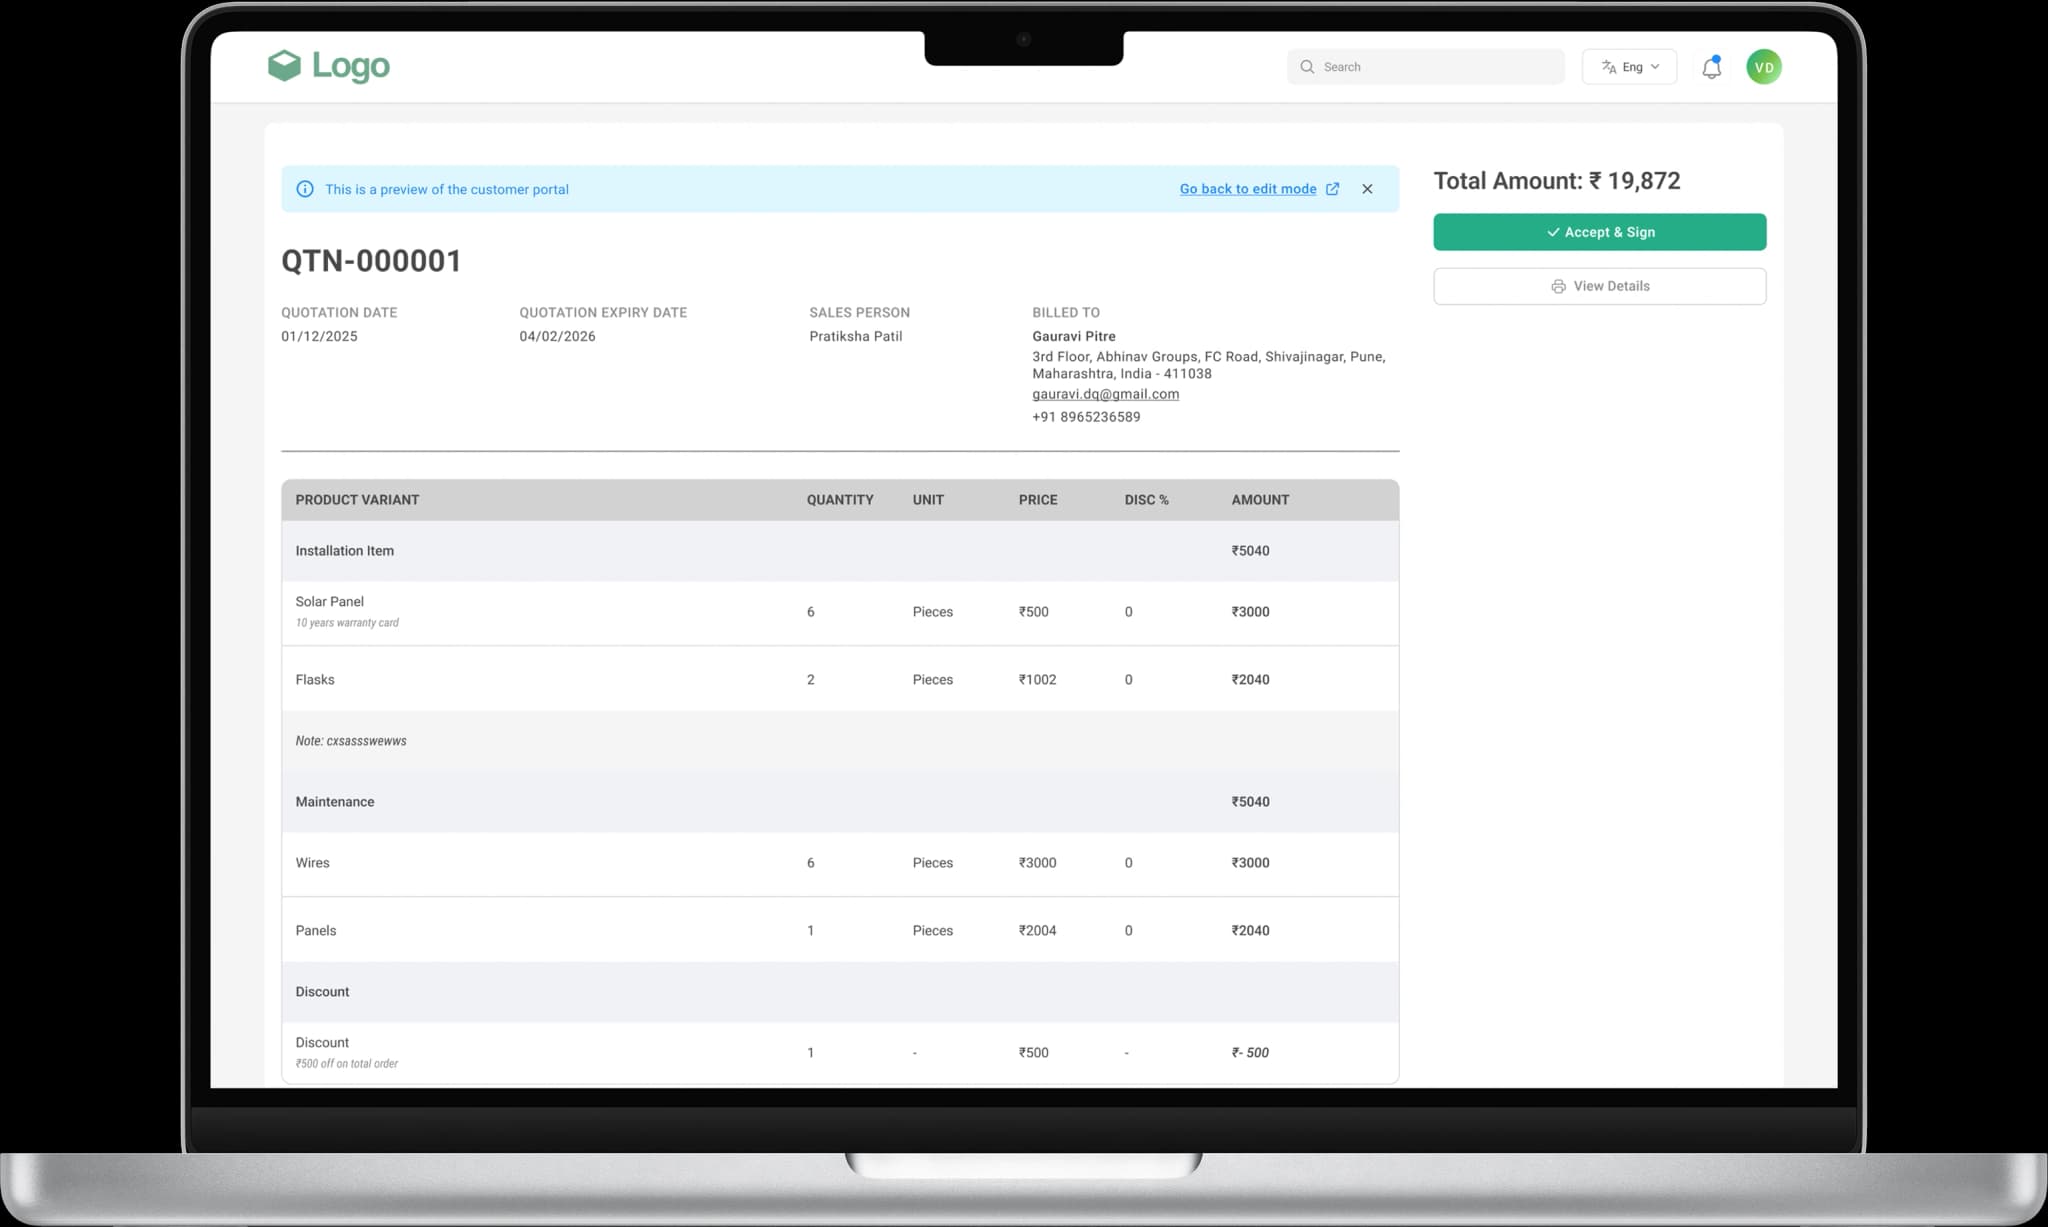Click the translate icon beside Eng
Viewport: 2048px width, 1227px height.
[1608, 67]
